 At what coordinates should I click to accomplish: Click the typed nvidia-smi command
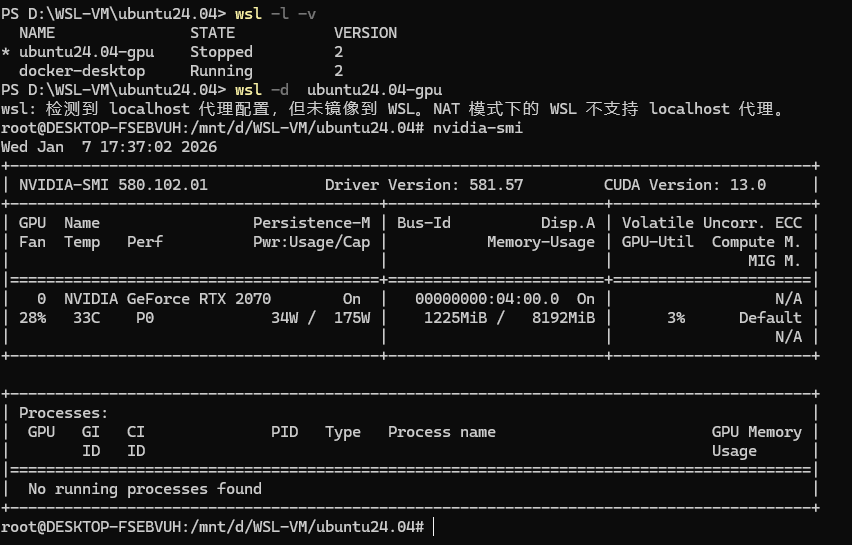pos(478,128)
